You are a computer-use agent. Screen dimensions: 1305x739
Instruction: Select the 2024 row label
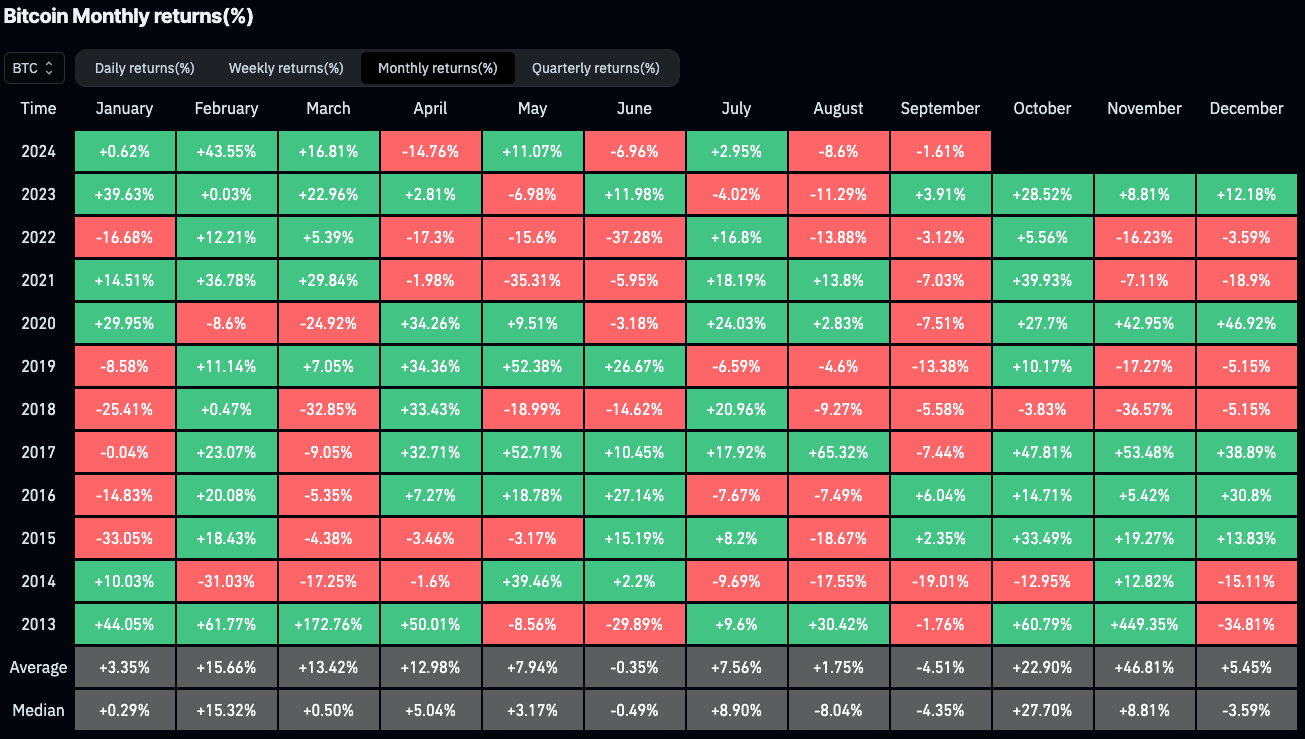[x=38, y=151]
